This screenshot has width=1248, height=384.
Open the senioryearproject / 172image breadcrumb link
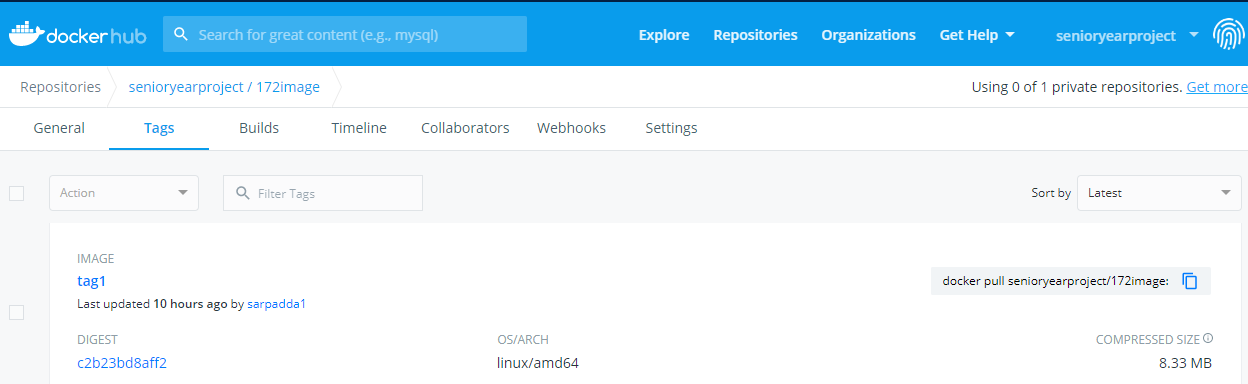224,87
